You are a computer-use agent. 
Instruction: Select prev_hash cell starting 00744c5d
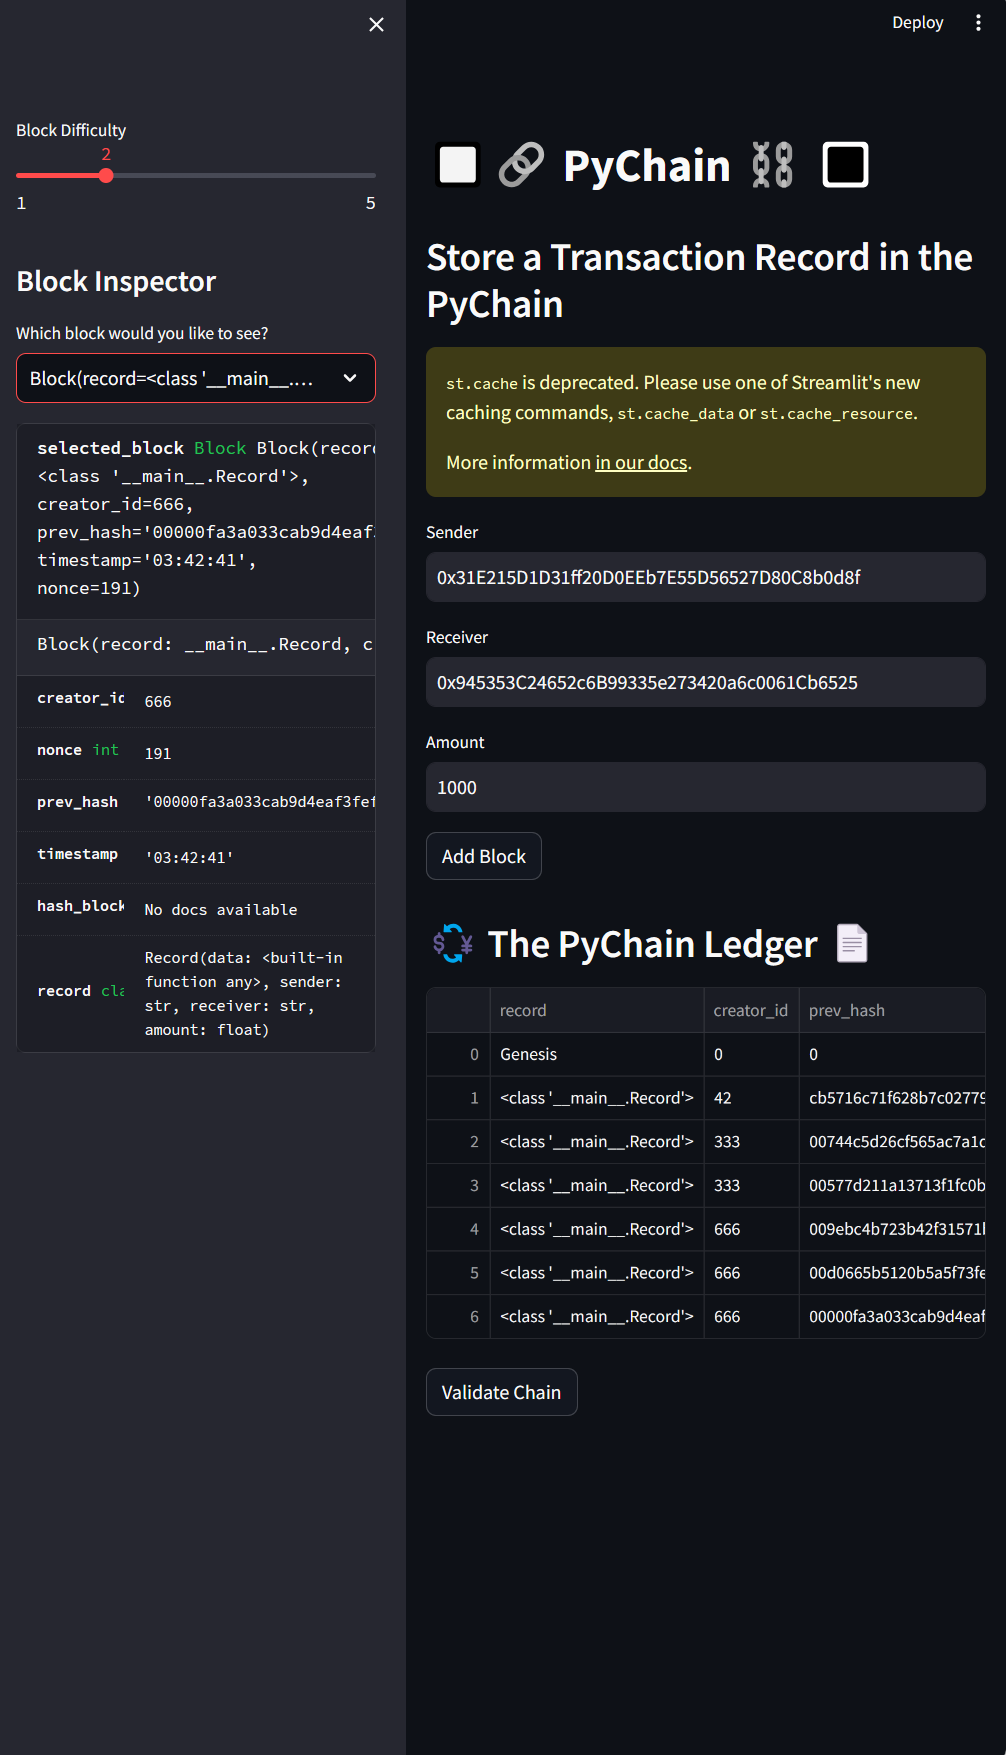[892, 1142]
